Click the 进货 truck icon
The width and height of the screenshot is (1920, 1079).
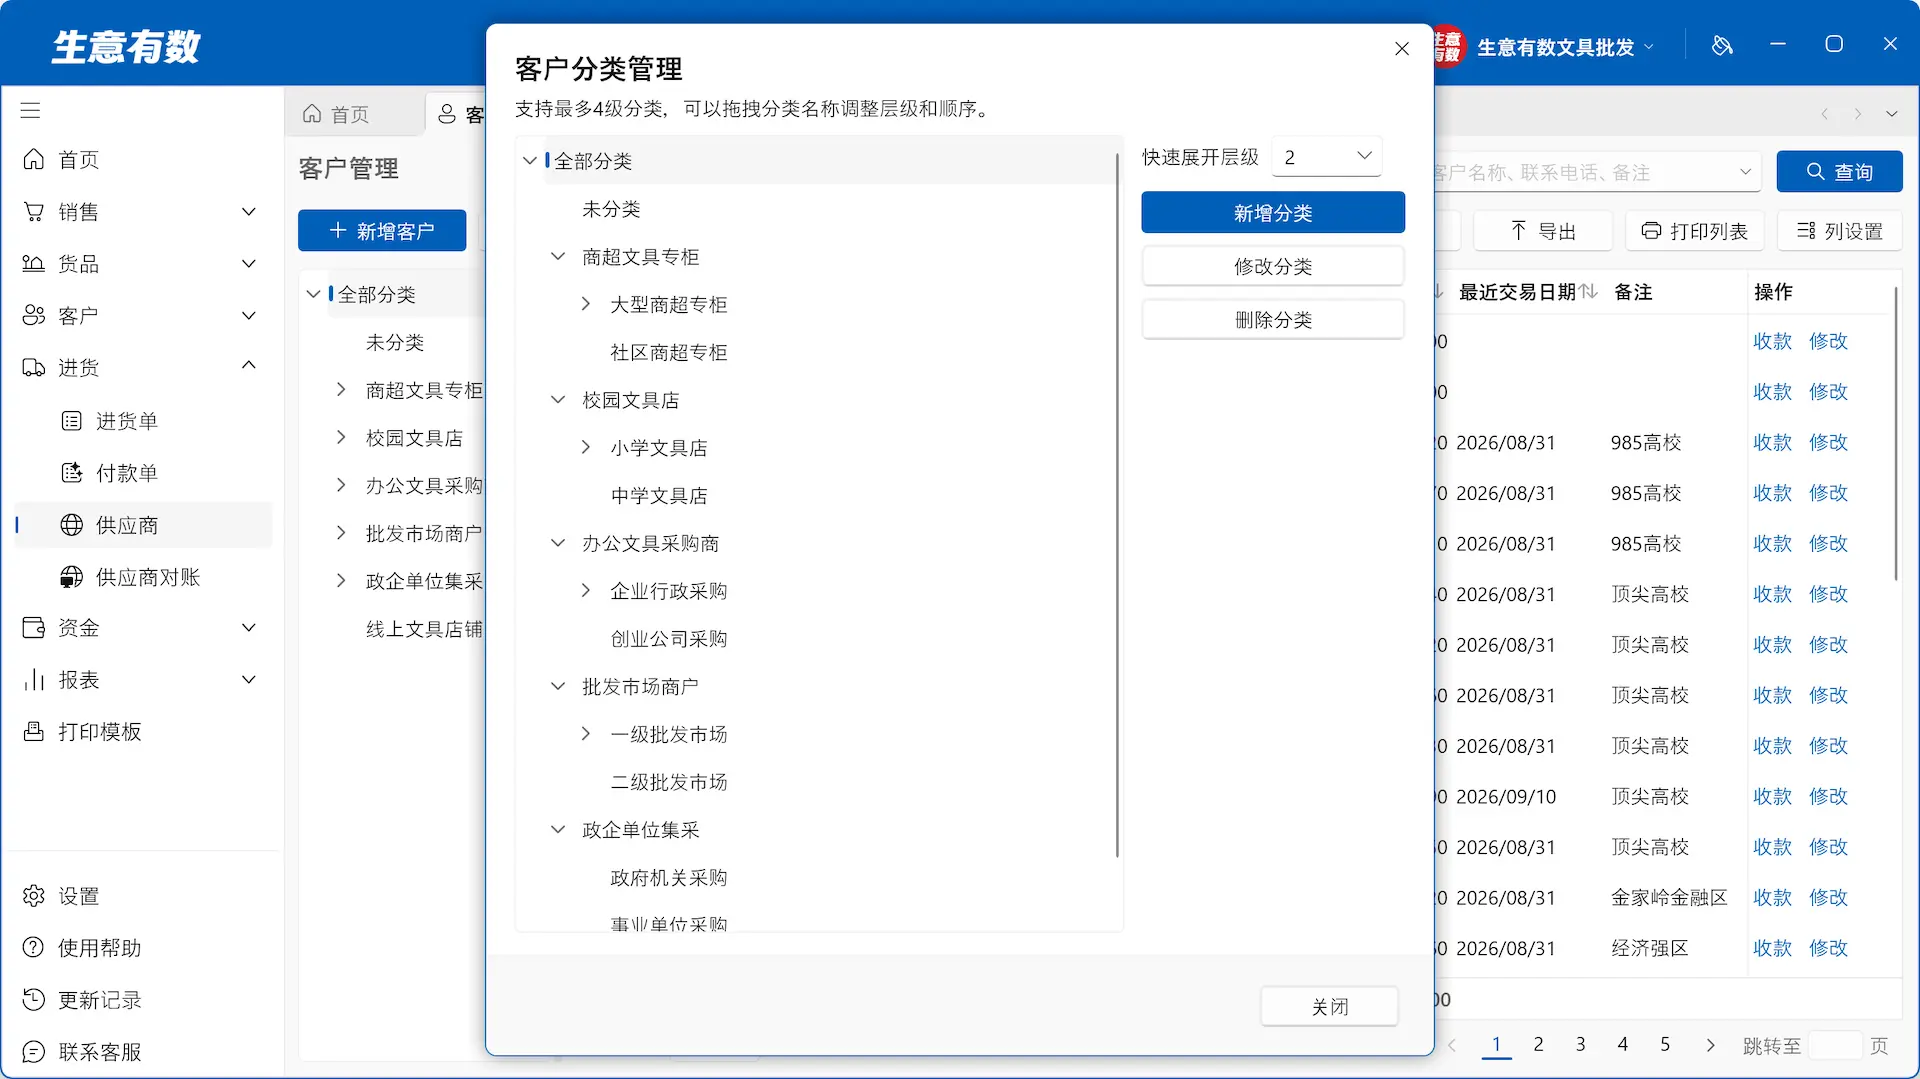(x=34, y=367)
